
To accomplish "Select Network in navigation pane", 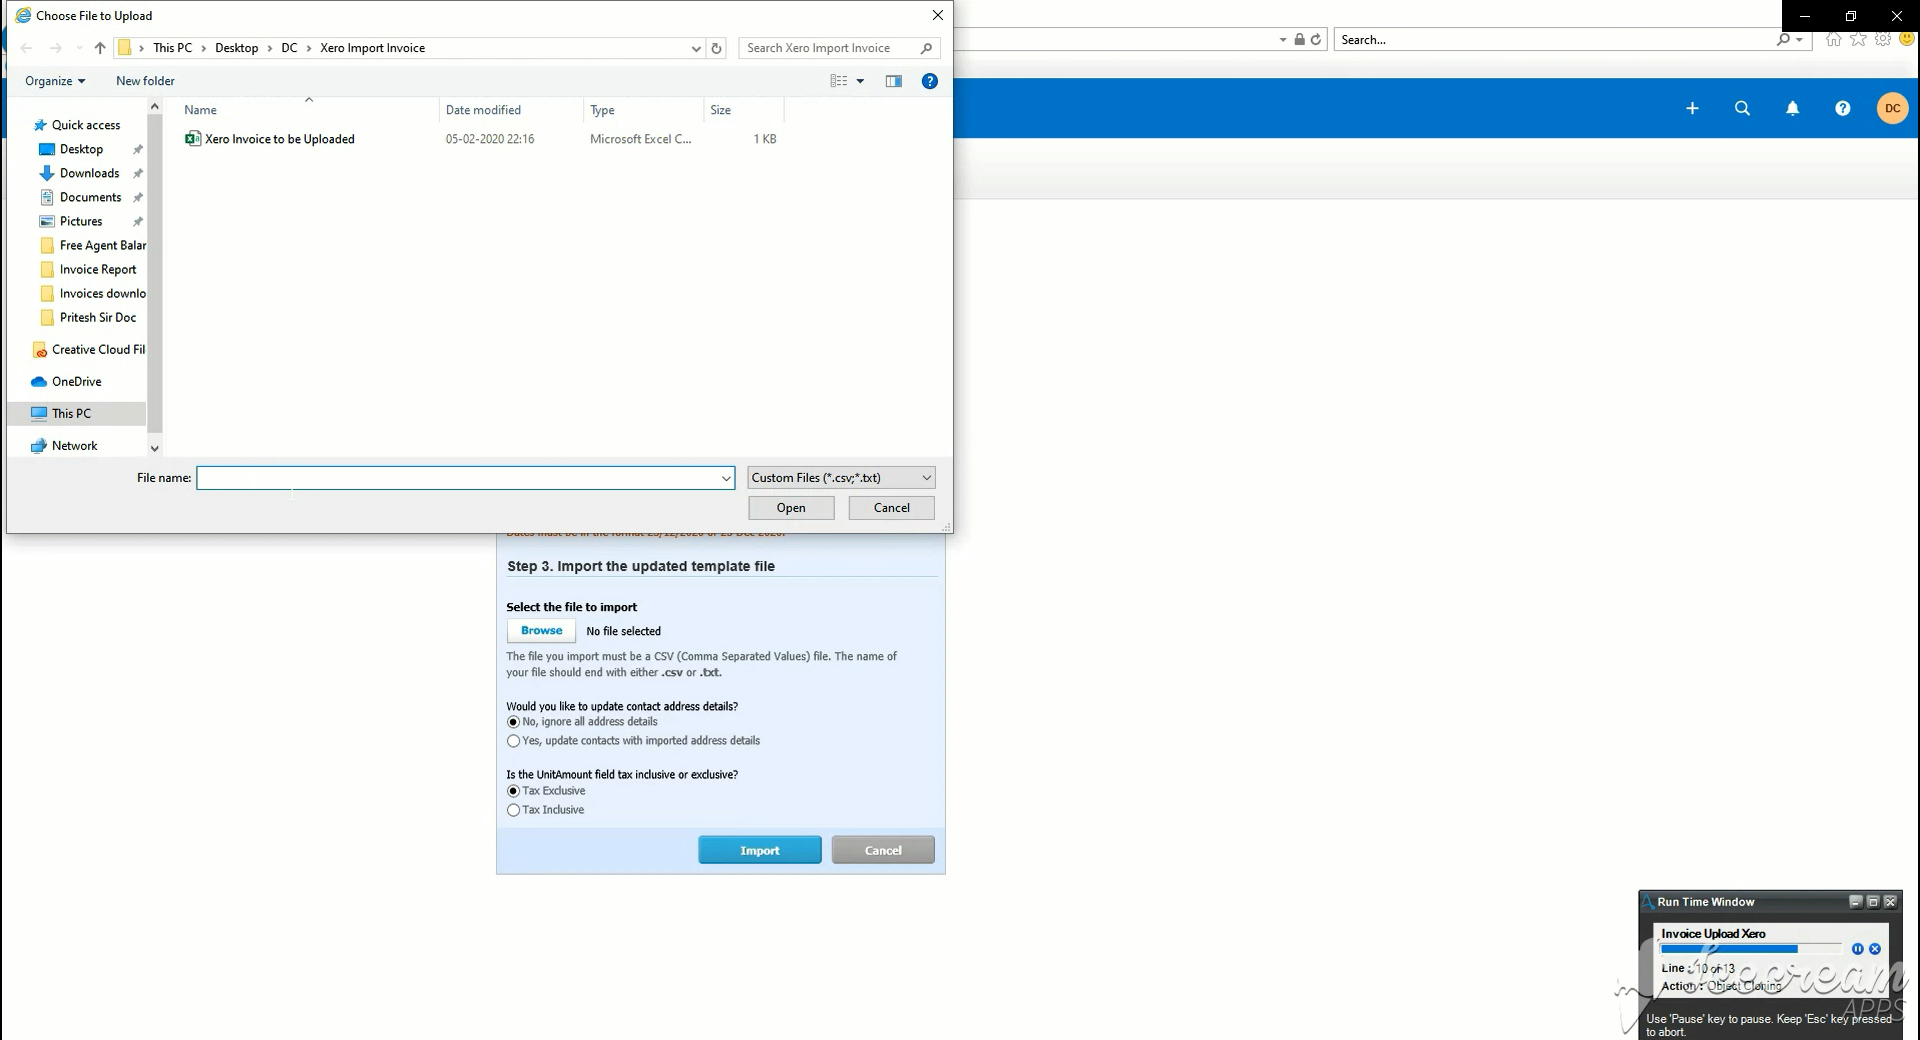I will tap(65, 445).
